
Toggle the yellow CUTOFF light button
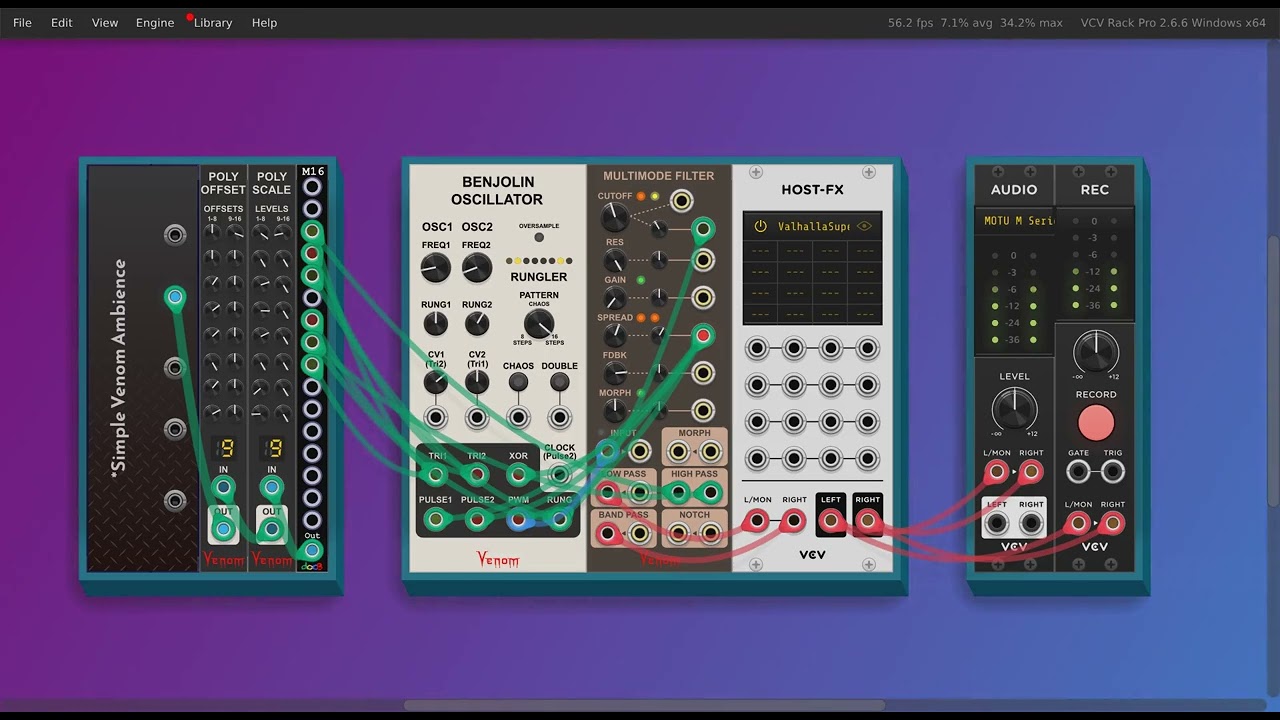click(655, 196)
